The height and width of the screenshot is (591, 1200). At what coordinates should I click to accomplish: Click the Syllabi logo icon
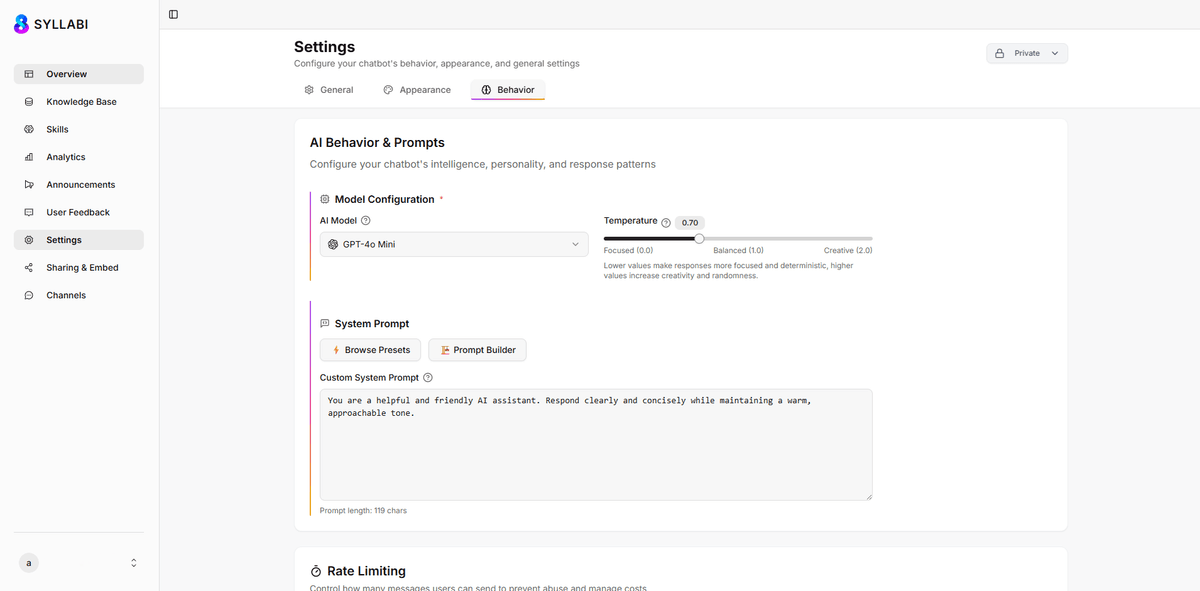21,25
